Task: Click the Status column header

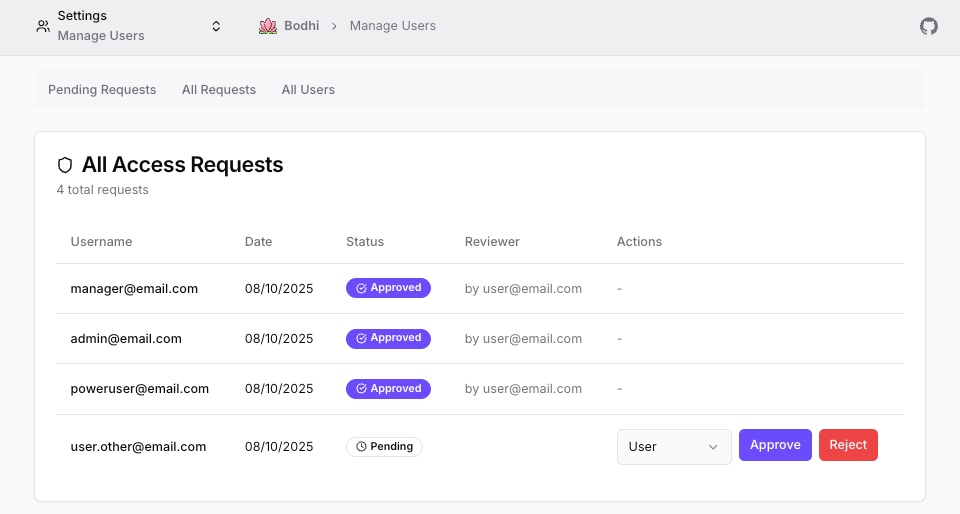Action: click(365, 242)
